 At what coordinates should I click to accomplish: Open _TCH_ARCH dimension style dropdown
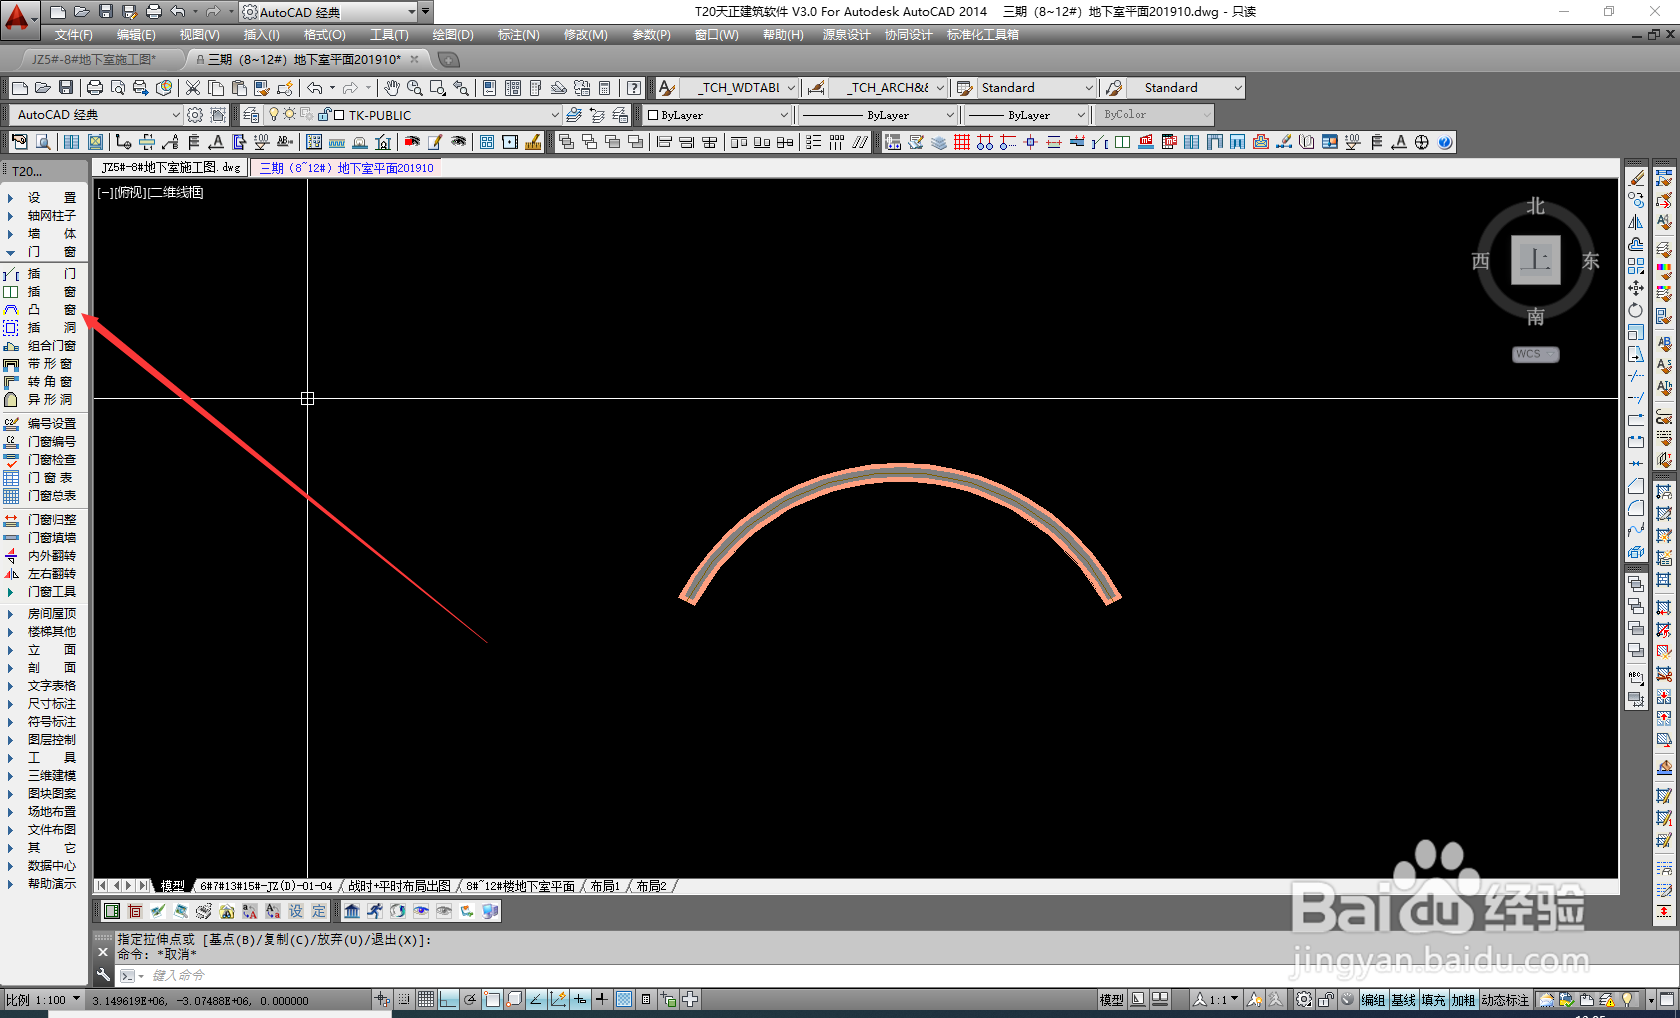click(940, 88)
